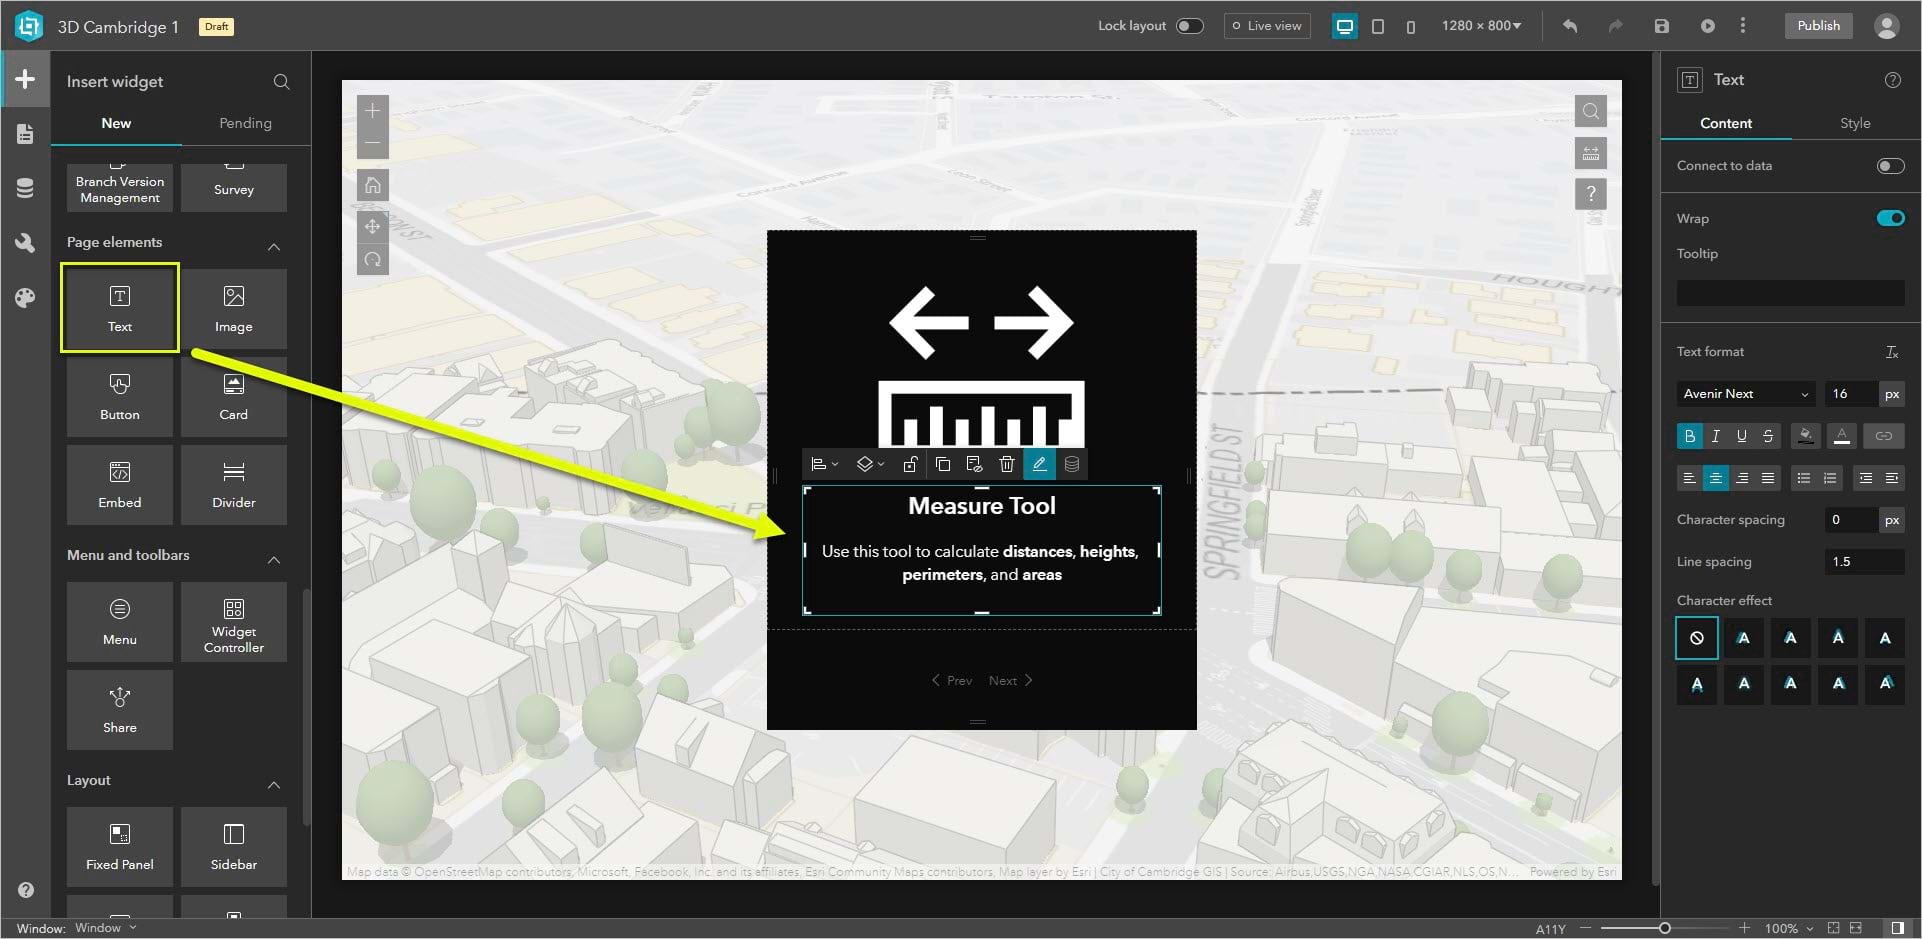Image resolution: width=1922 pixels, height=939 pixels.
Task: Disable the Wrap text option
Action: 1891,217
